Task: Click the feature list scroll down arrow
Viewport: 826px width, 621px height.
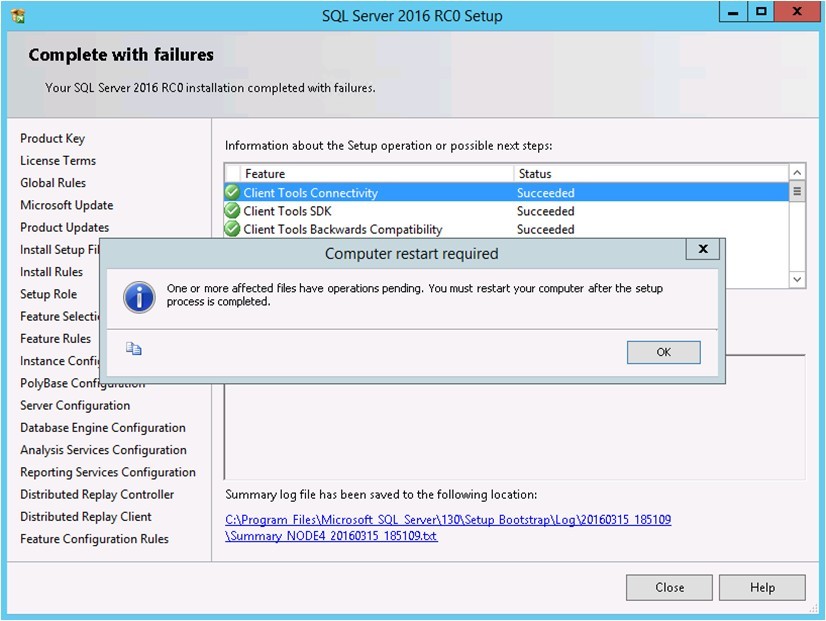Action: [797, 279]
